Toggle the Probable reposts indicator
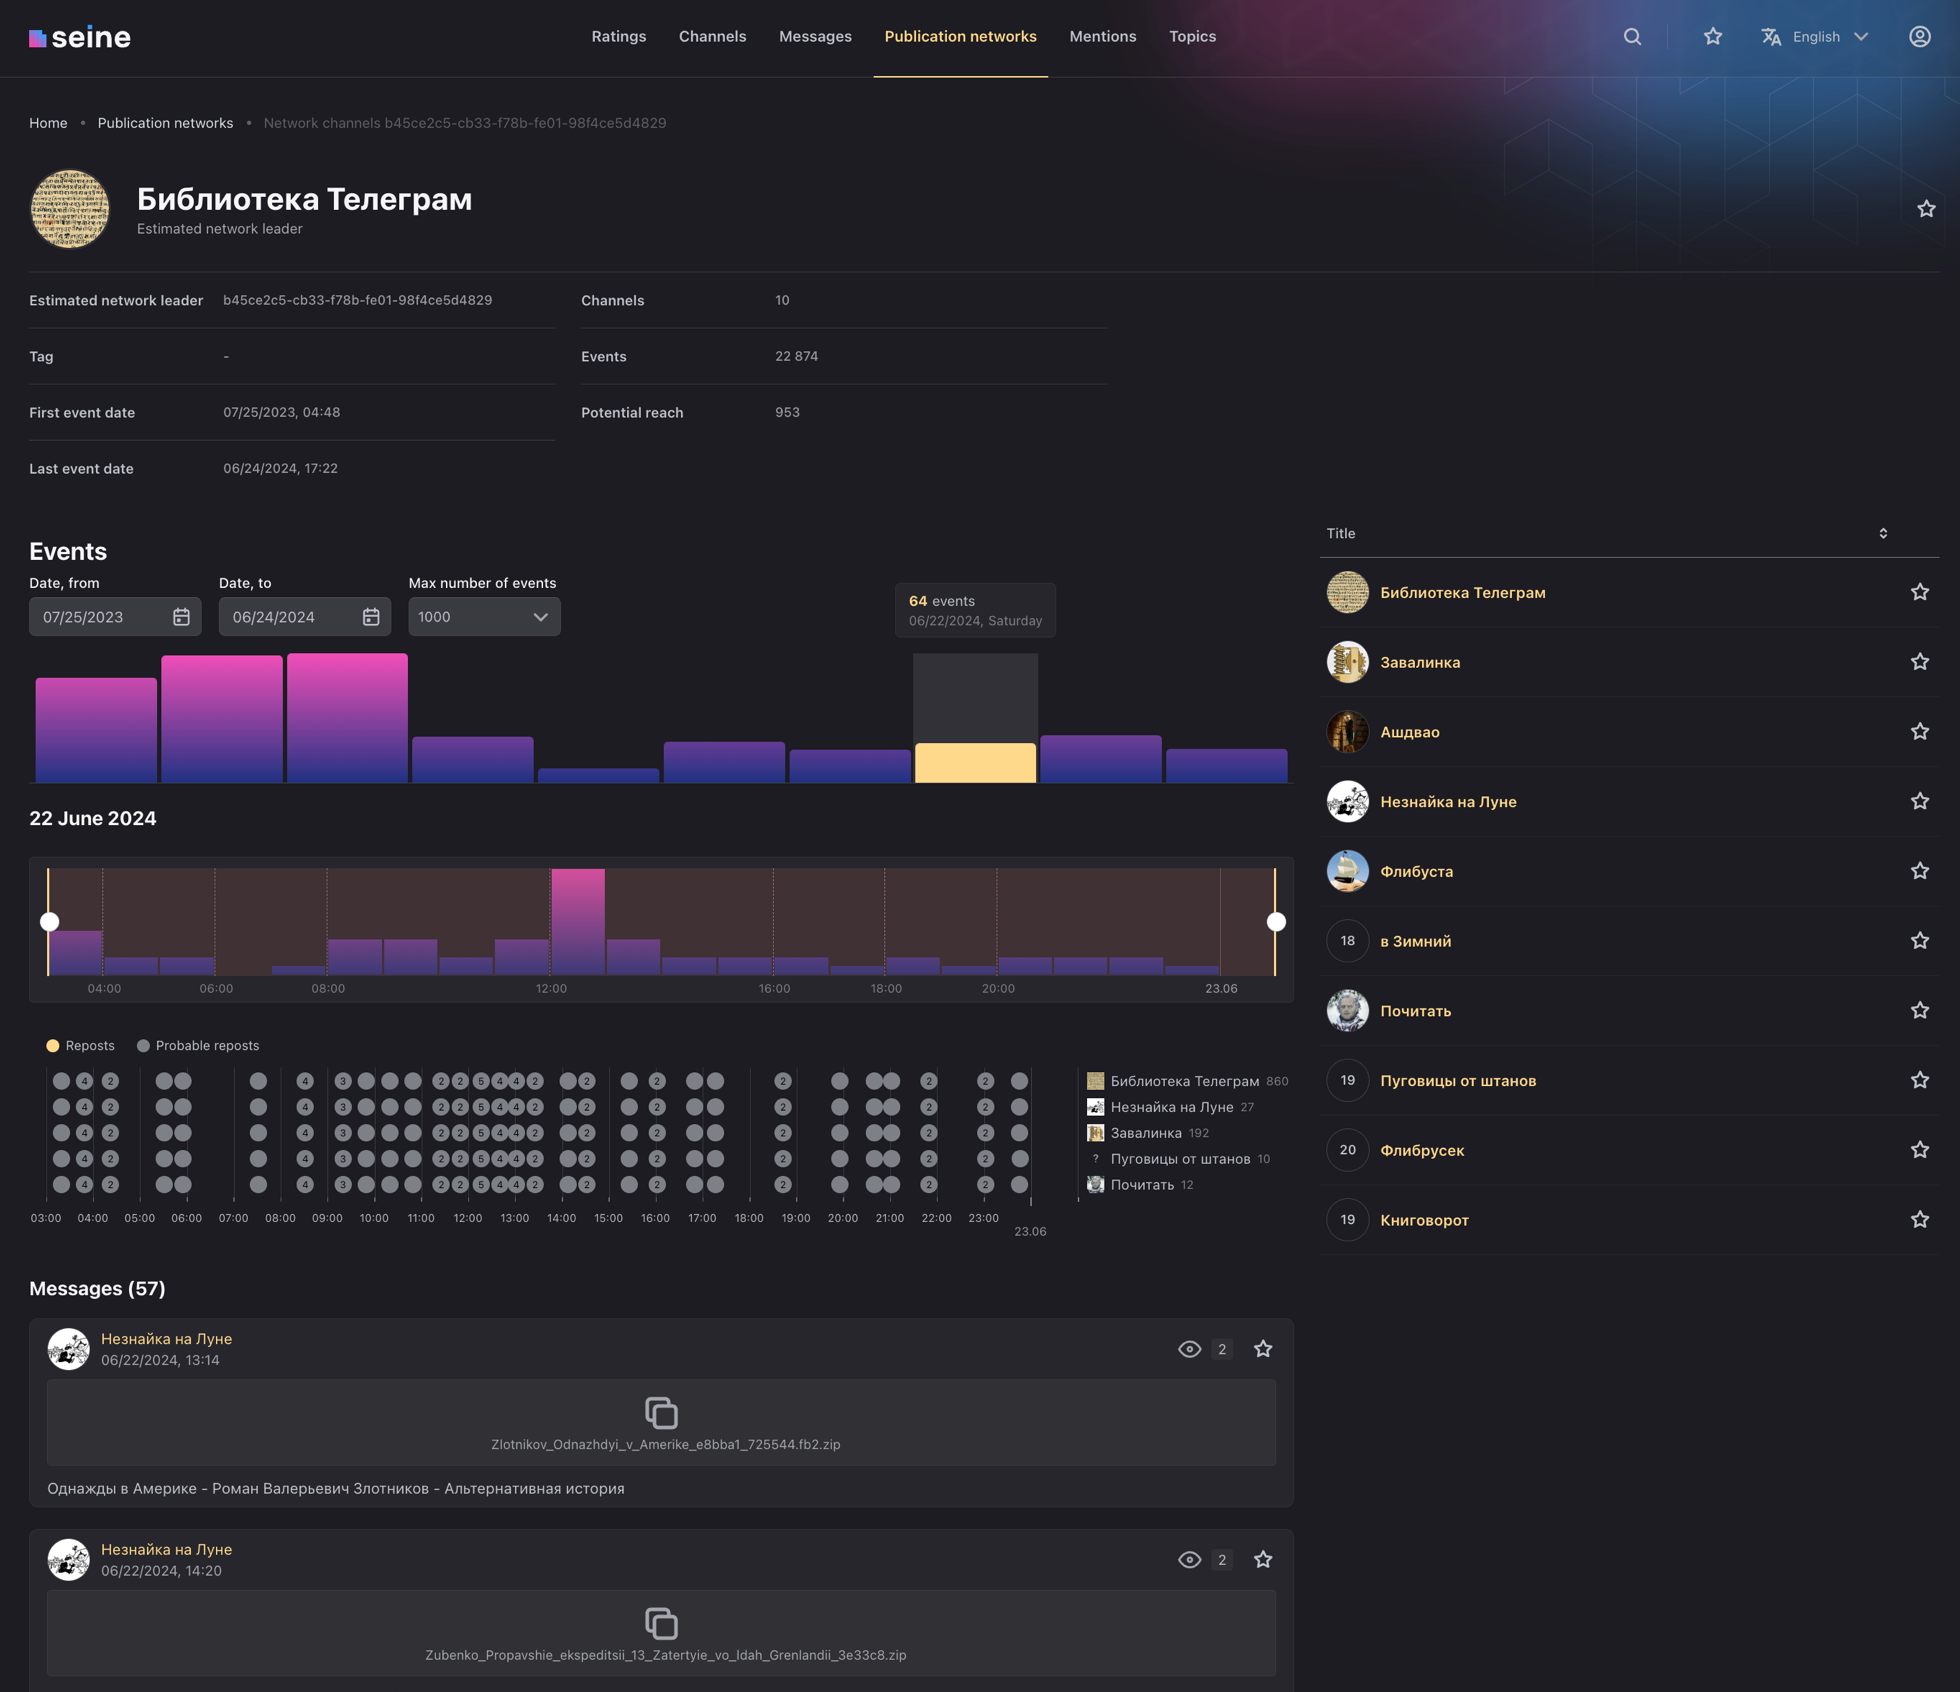The height and width of the screenshot is (1692, 1960). tap(143, 1045)
